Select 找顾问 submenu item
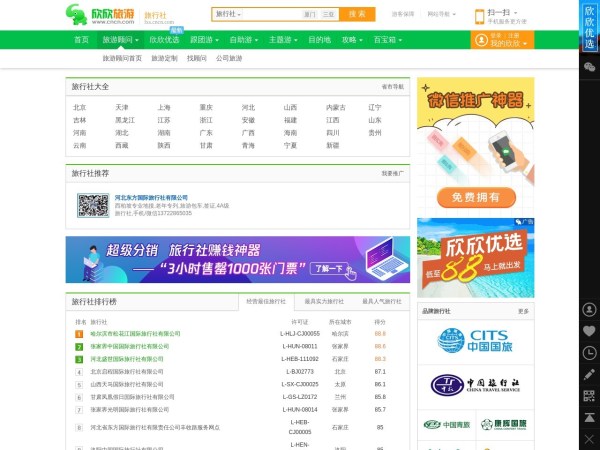 [x=197, y=58]
